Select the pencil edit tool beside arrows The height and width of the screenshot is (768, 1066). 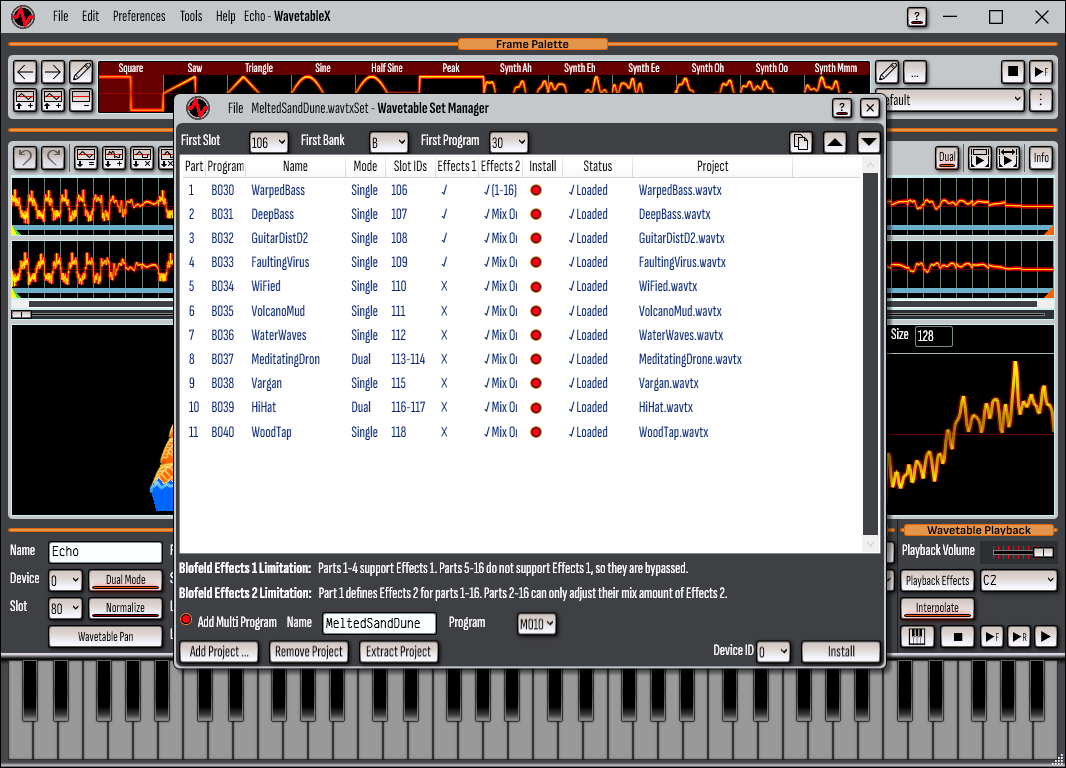coord(81,72)
